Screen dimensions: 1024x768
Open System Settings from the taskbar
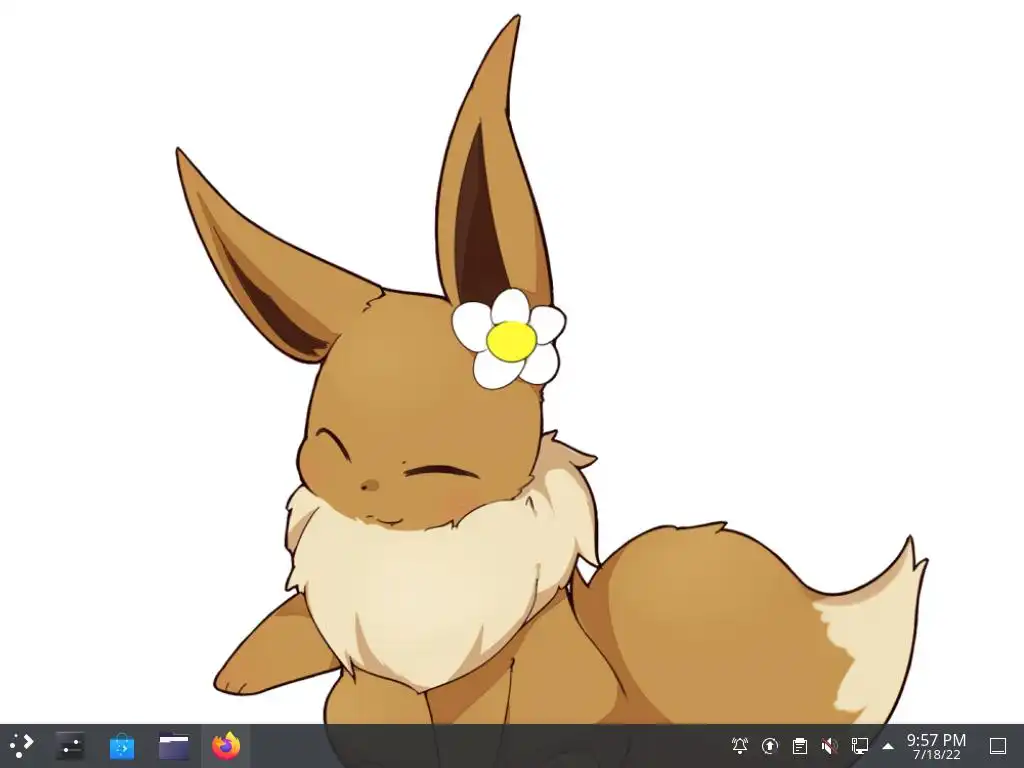click(69, 746)
